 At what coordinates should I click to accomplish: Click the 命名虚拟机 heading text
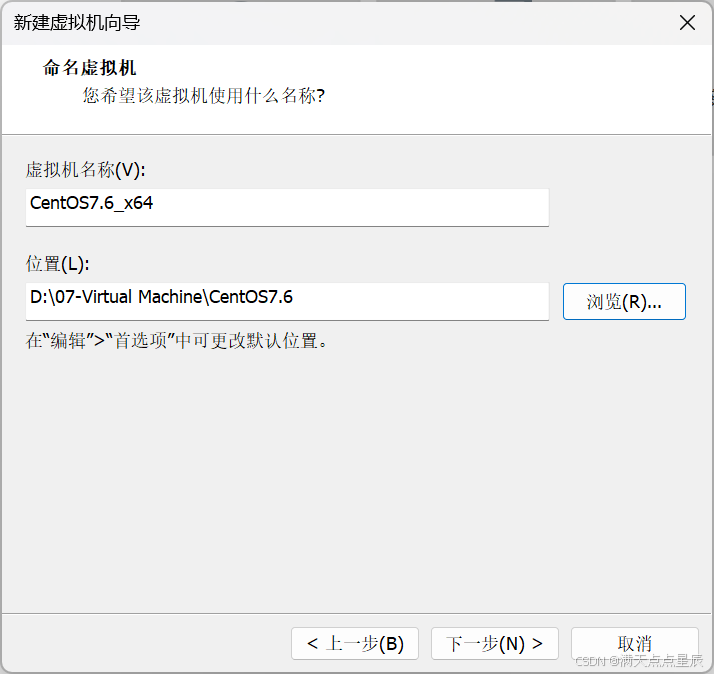click(x=90, y=68)
